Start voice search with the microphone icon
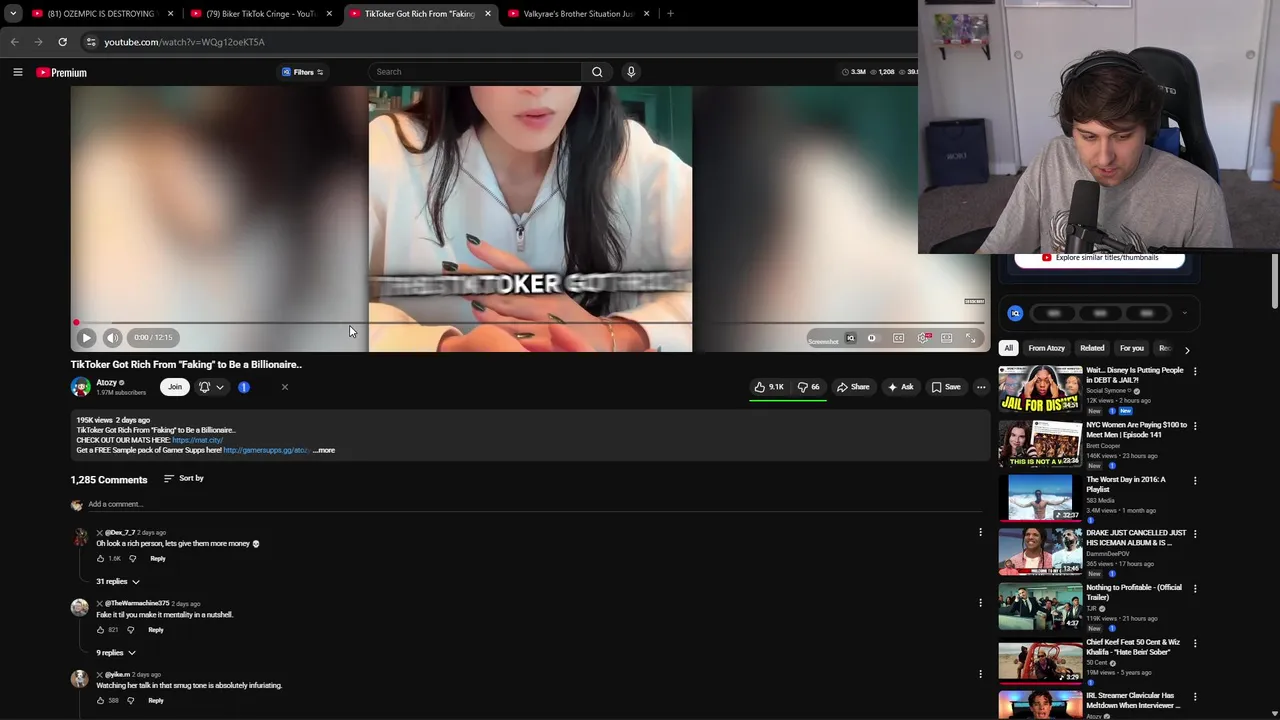The height and width of the screenshot is (720, 1280). pos(631,72)
